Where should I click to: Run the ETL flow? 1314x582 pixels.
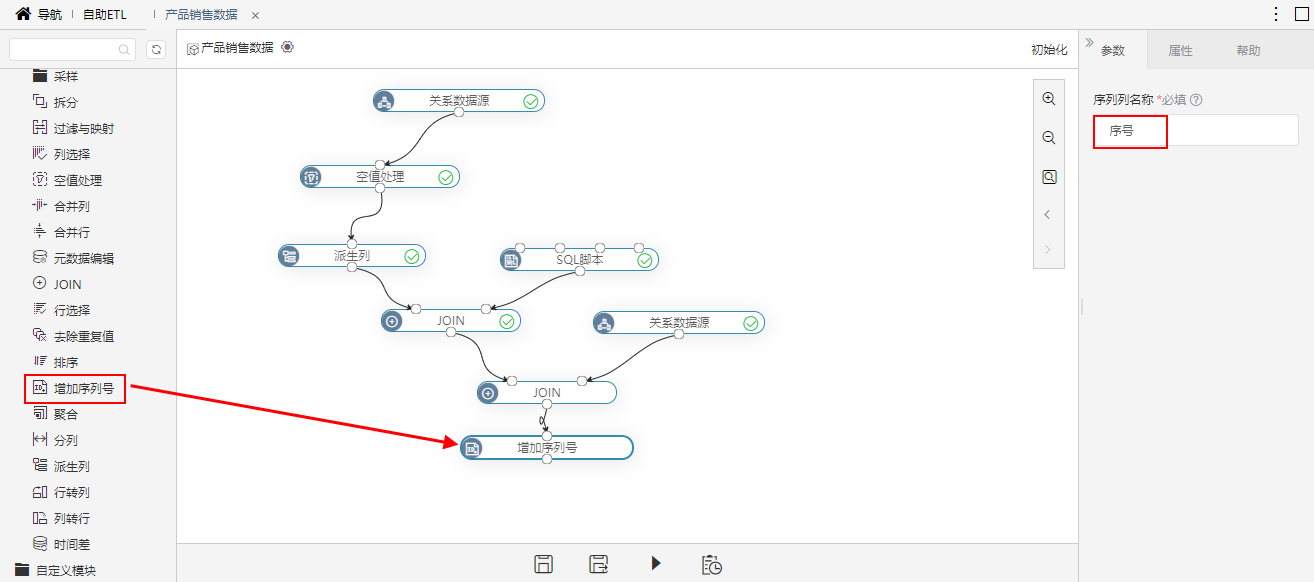tap(656, 563)
